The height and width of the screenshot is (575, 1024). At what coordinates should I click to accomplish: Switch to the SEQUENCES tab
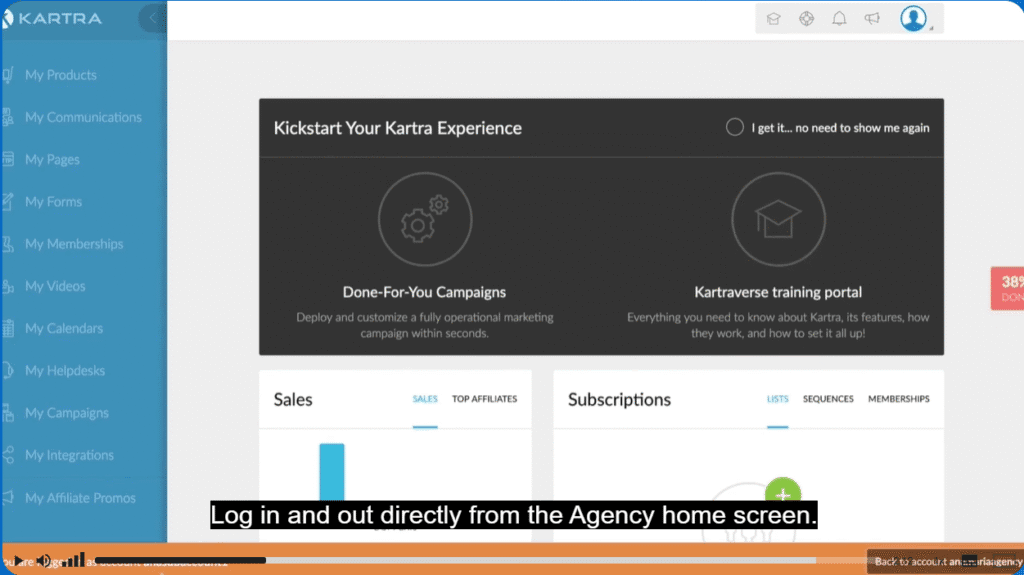(828, 399)
